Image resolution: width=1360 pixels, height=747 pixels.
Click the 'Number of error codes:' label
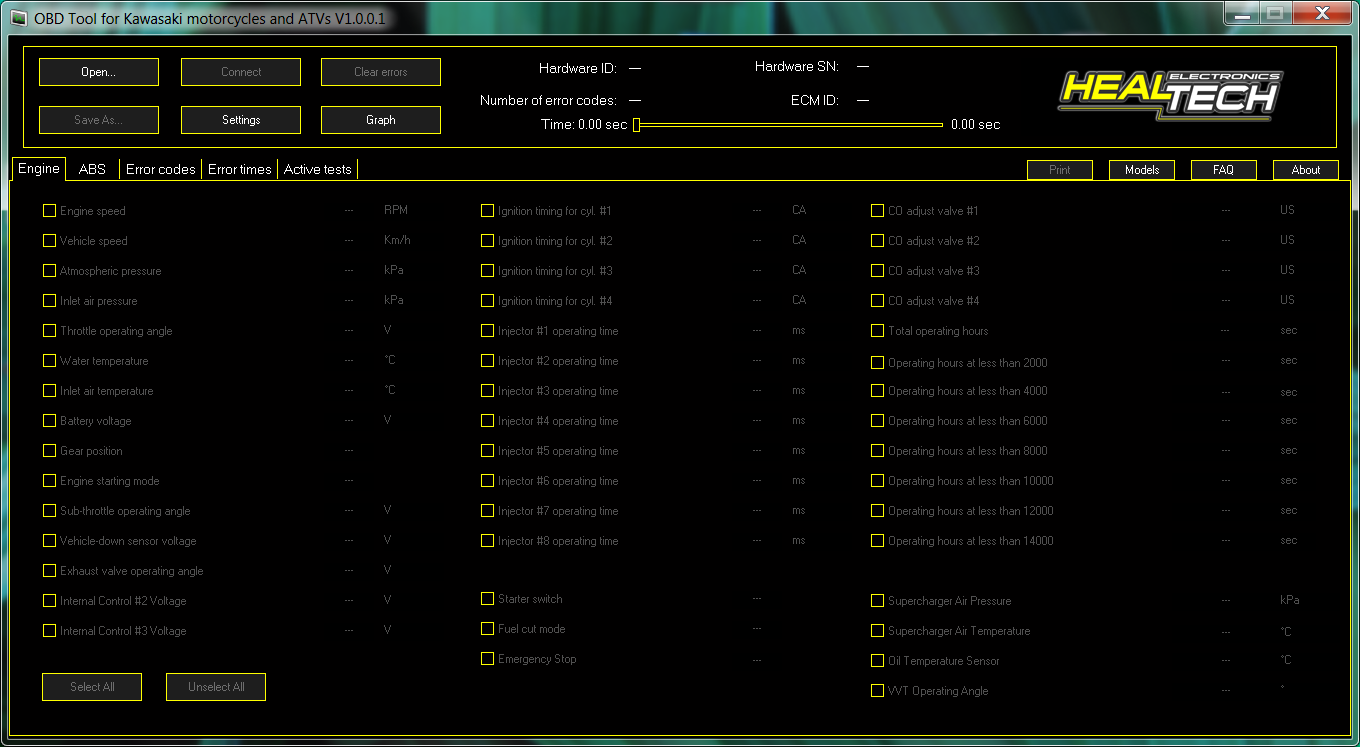[548, 101]
